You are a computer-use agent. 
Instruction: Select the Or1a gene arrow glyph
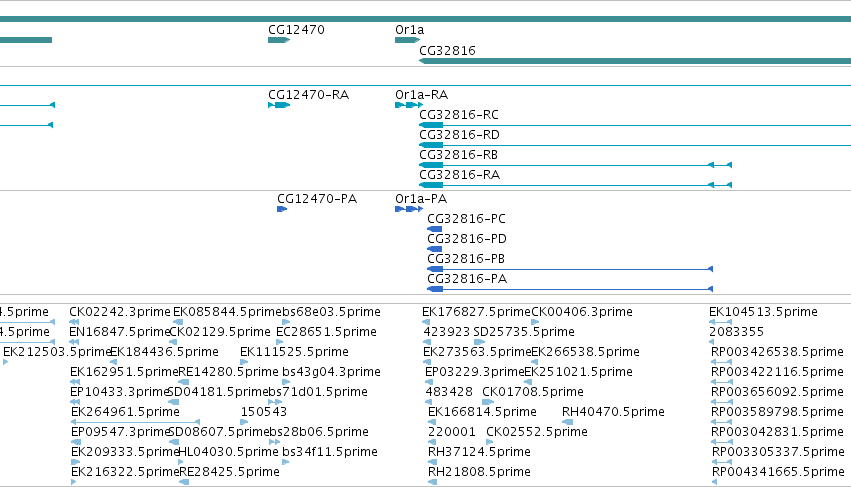408,40
